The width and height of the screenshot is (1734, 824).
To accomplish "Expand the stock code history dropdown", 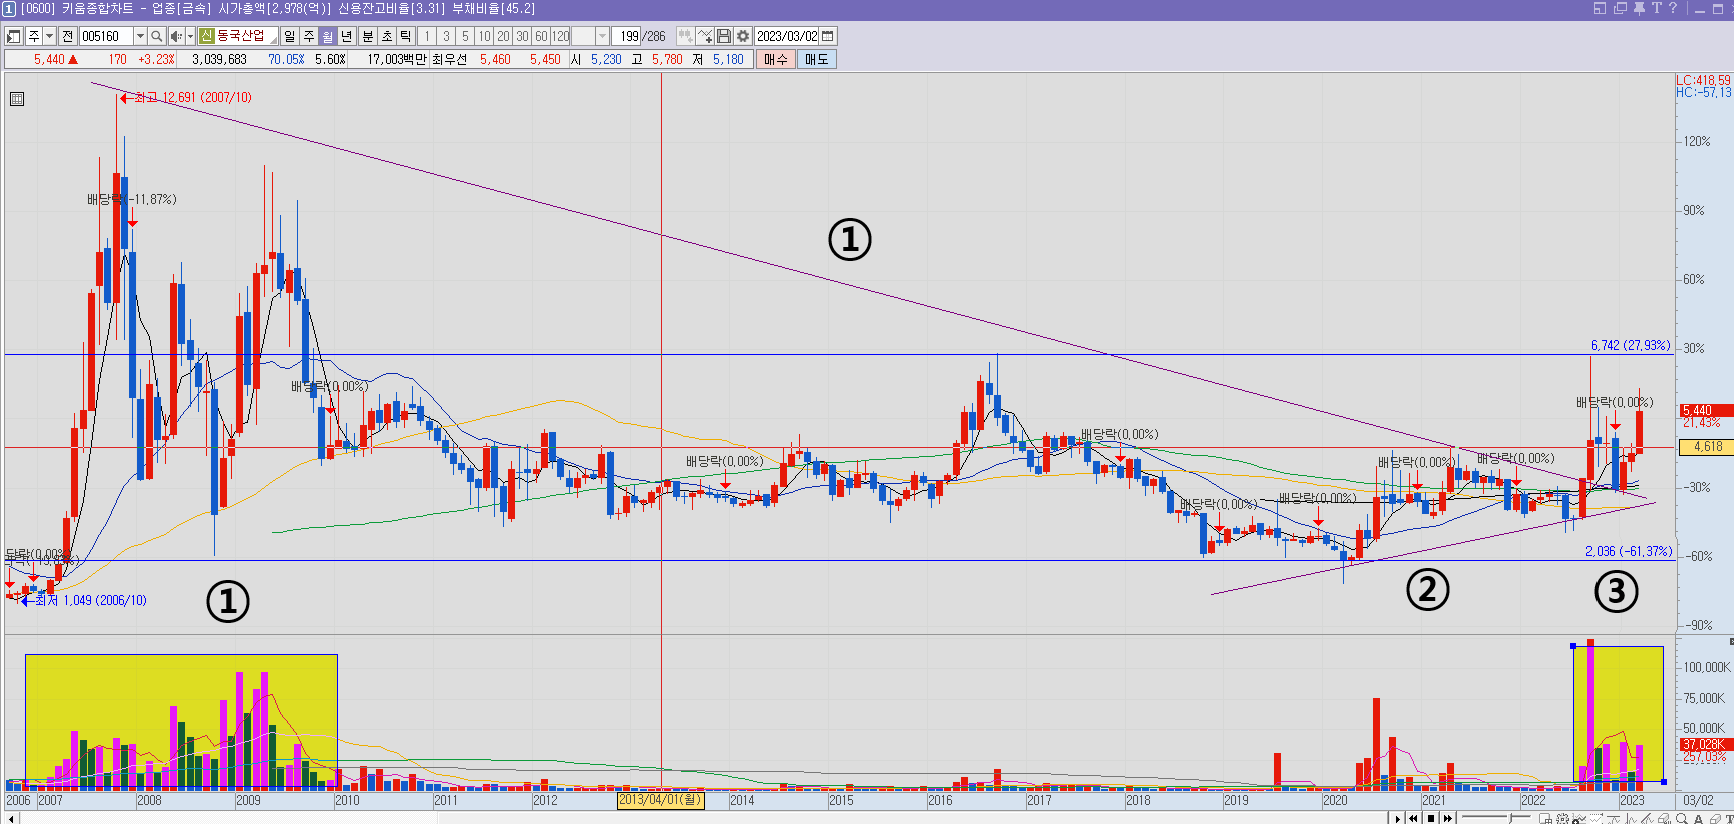I will (140, 36).
